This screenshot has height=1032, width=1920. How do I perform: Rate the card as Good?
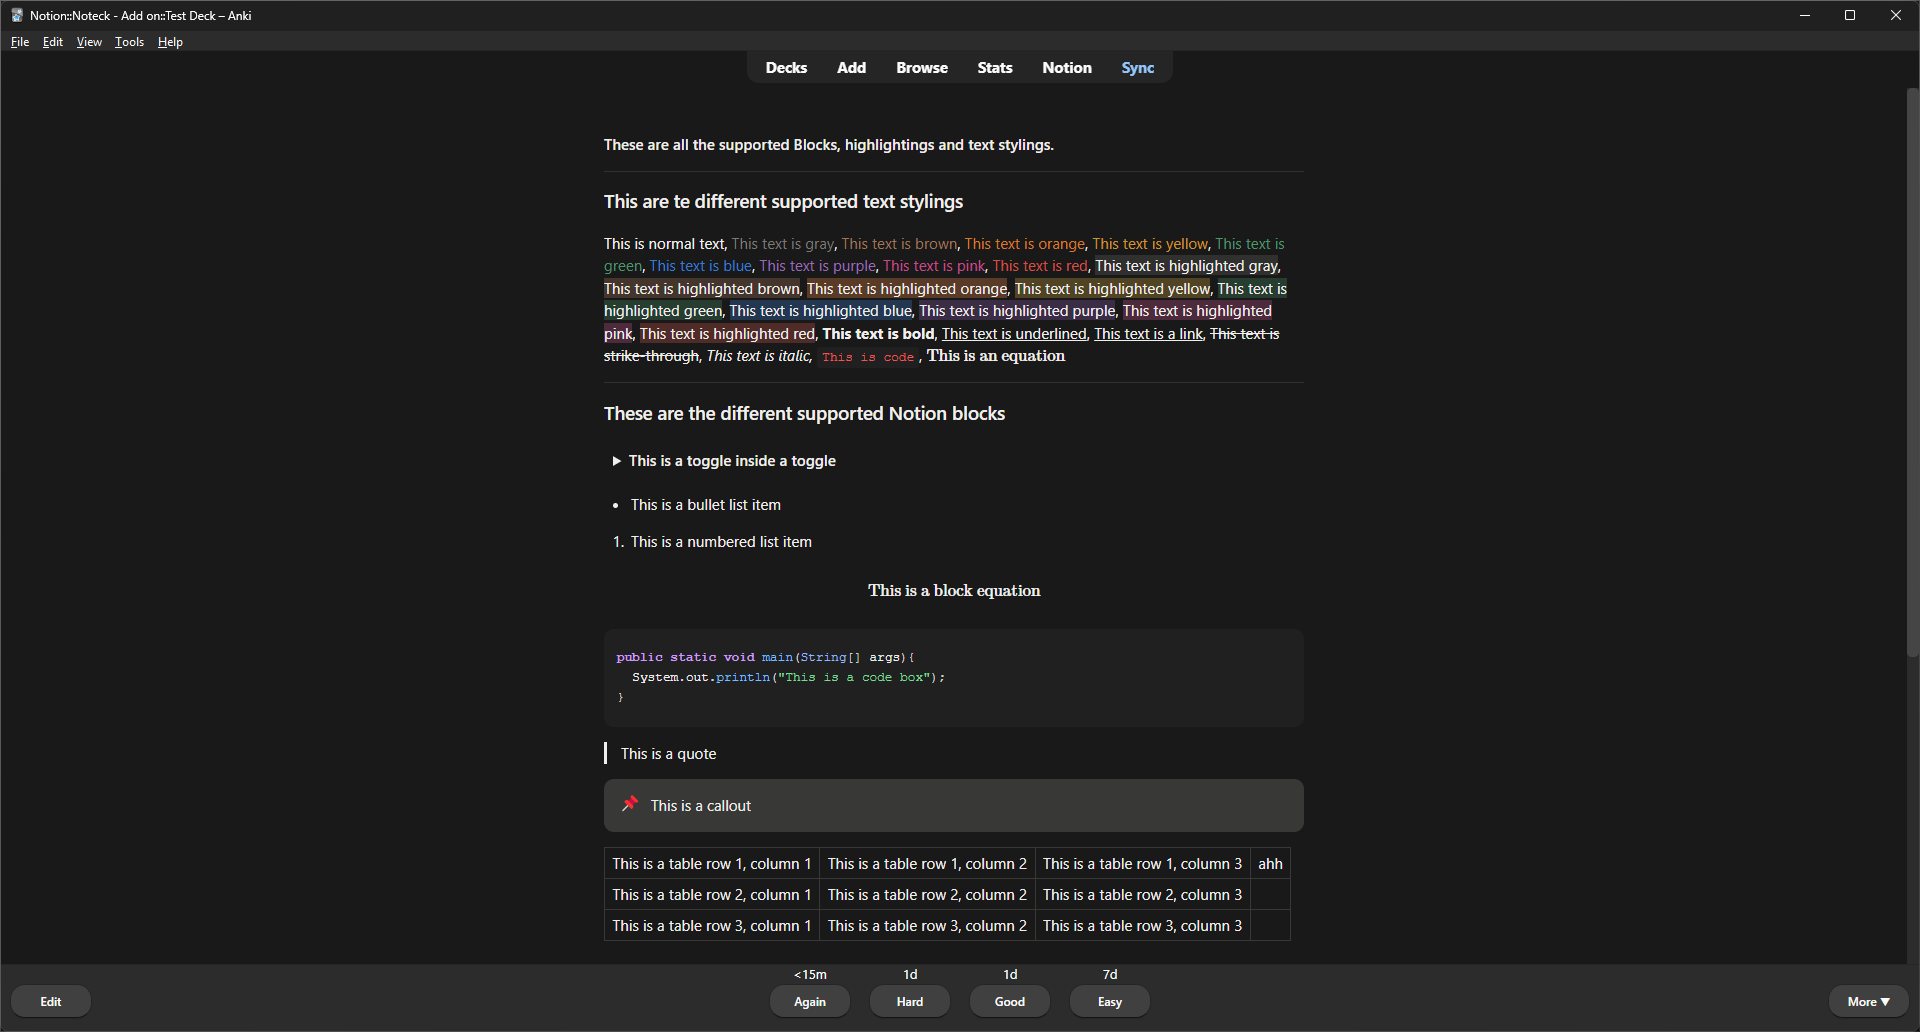tap(1009, 1001)
